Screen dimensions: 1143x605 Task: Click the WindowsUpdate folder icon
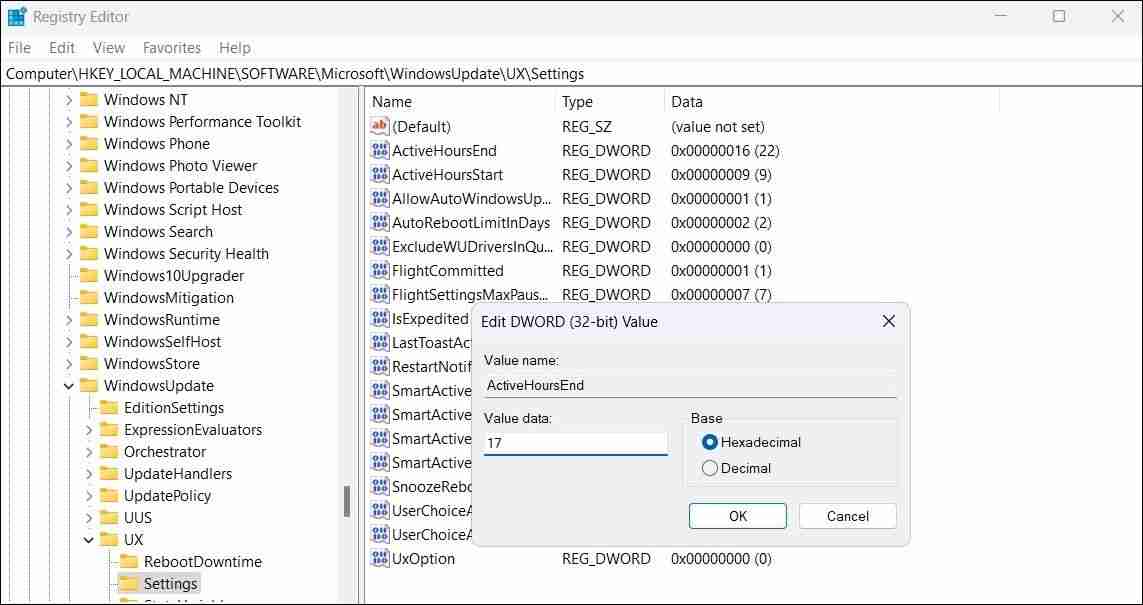point(89,385)
